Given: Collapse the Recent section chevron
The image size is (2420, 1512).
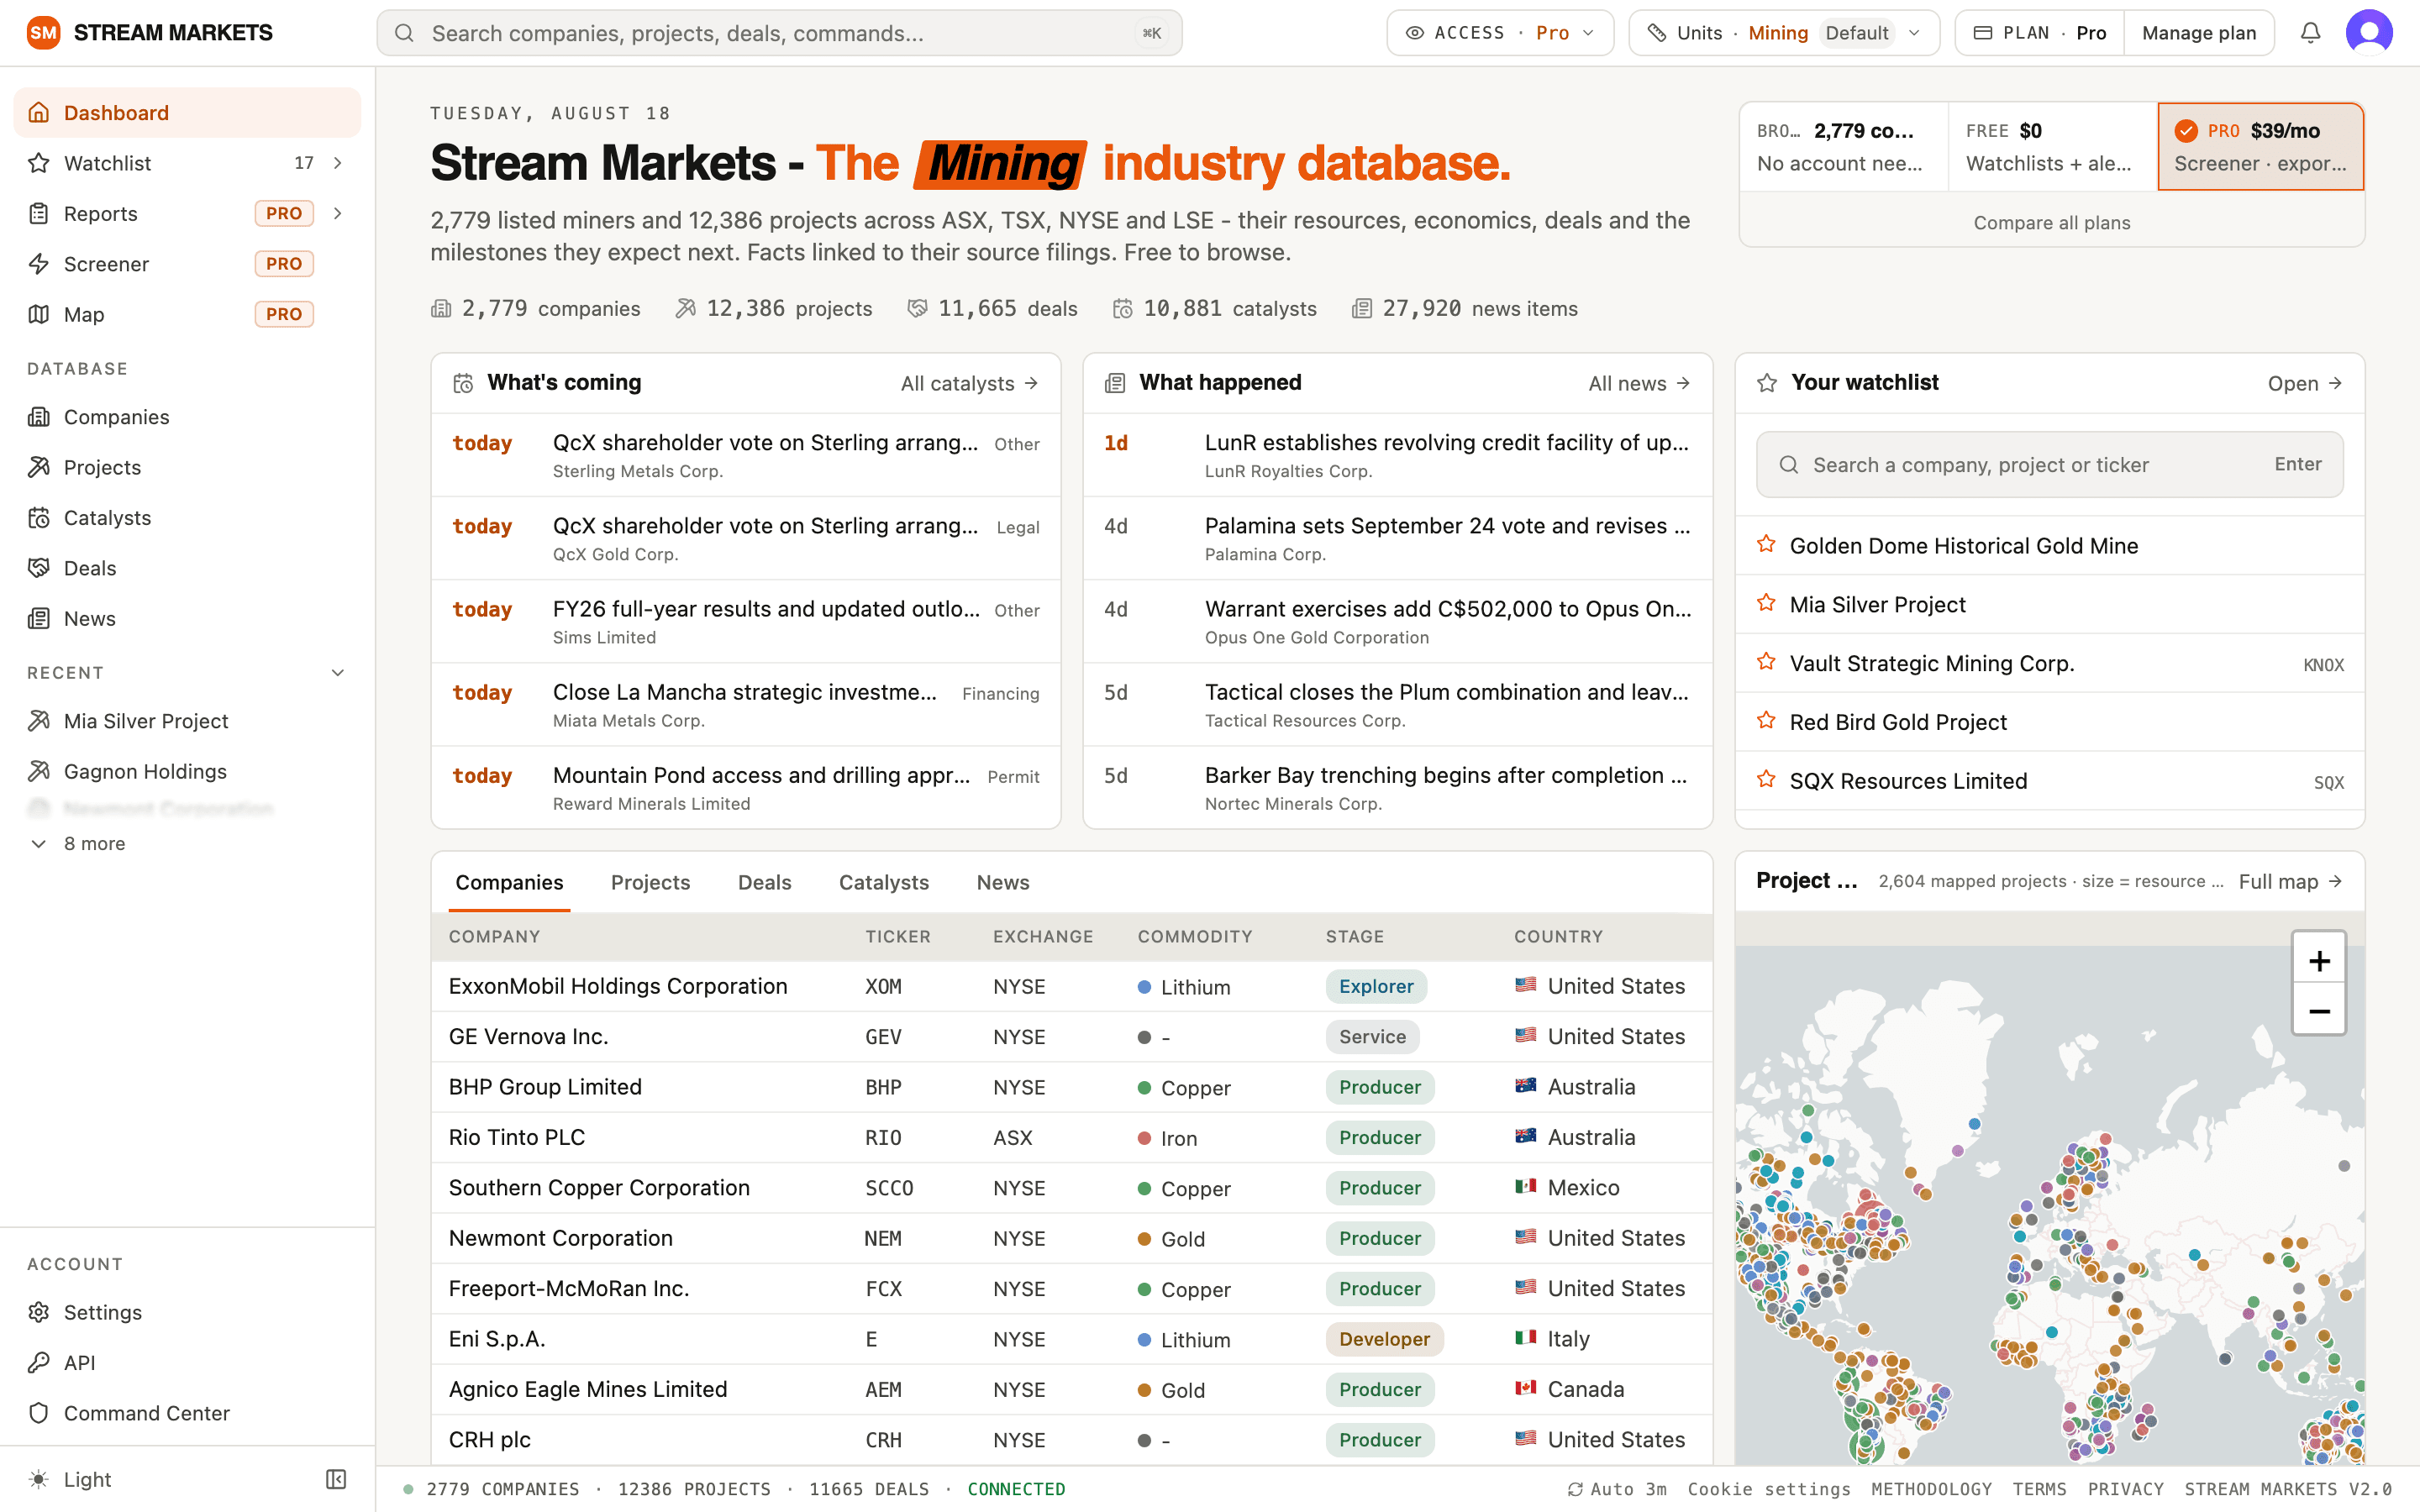Looking at the screenshot, I should point(338,672).
